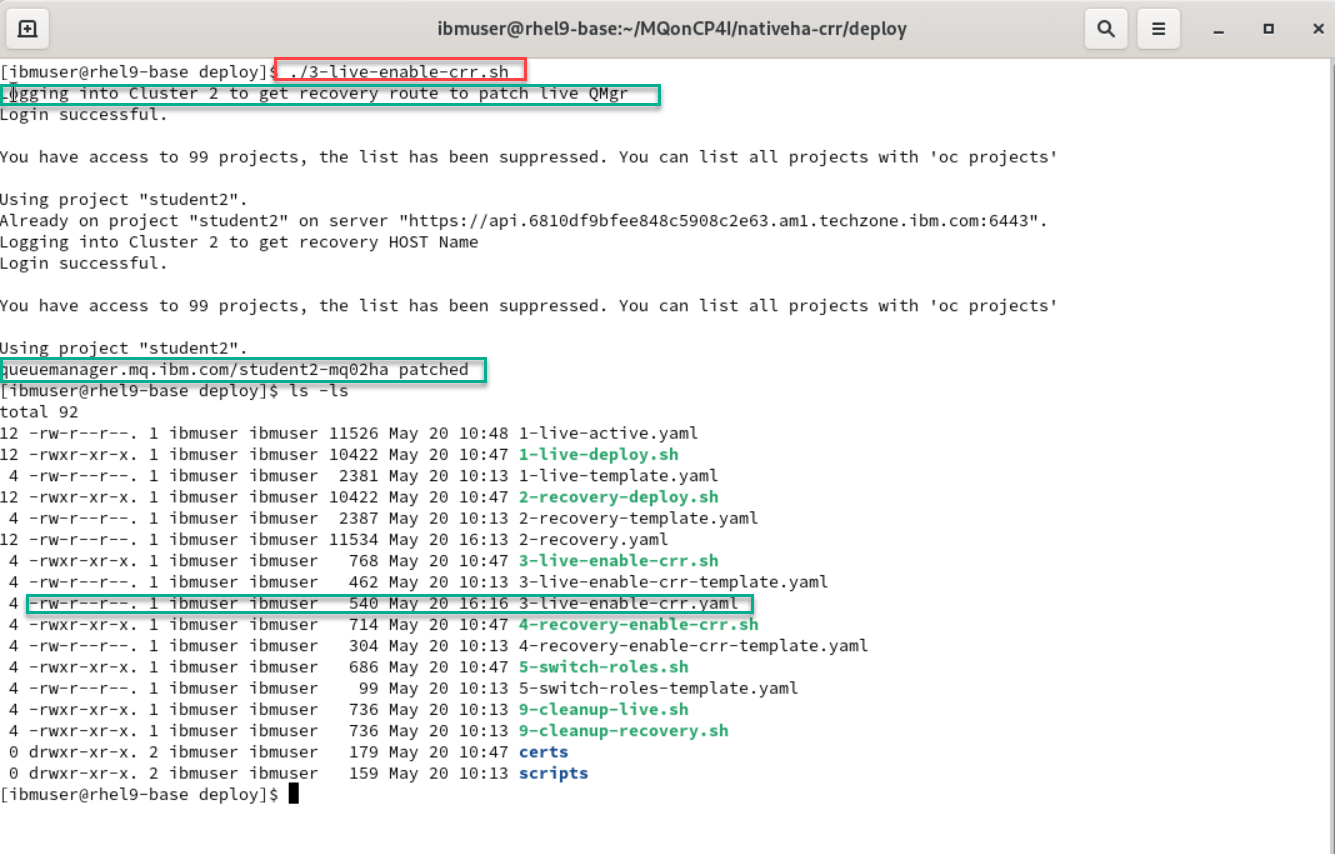The height and width of the screenshot is (854, 1335).
Task: Click the 9-cleanup-recovery.sh file name
Action: point(623,731)
